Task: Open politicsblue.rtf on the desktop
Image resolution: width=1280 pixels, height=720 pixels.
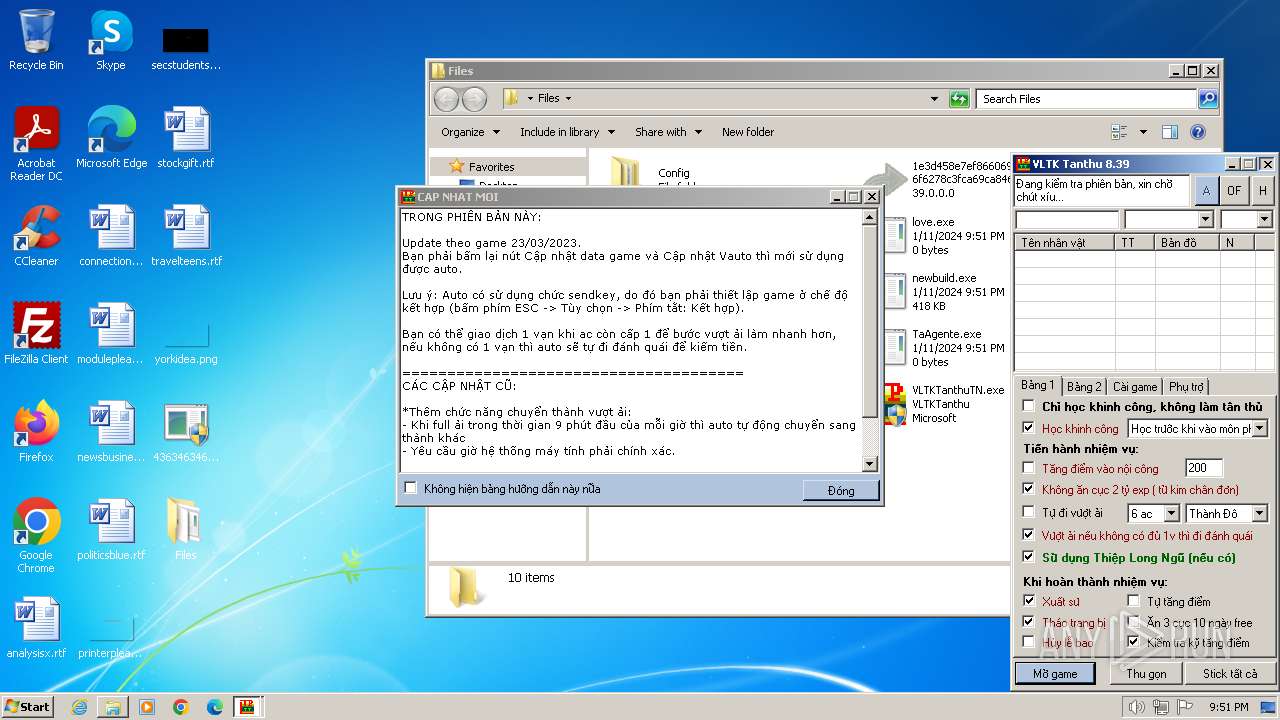Action: pos(111,530)
